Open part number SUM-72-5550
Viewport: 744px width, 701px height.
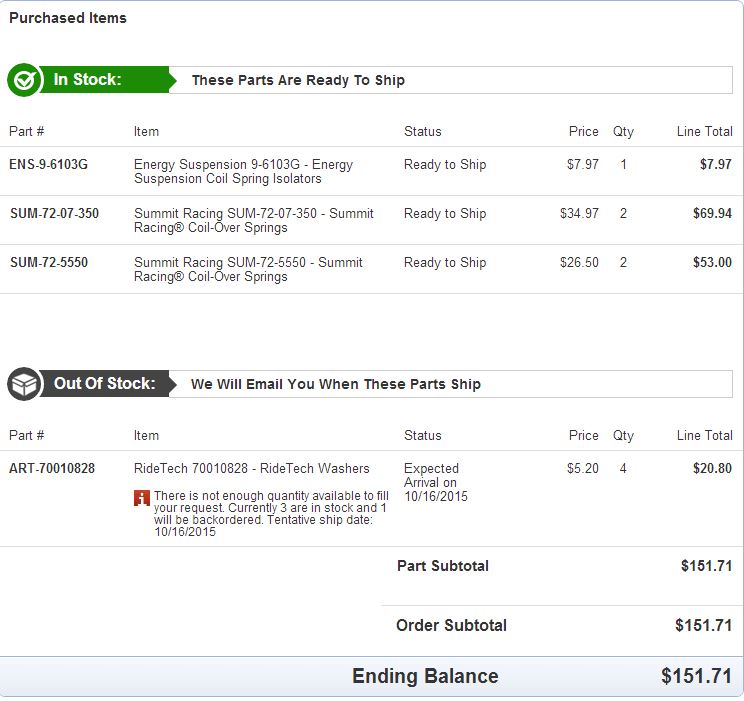tap(49, 263)
